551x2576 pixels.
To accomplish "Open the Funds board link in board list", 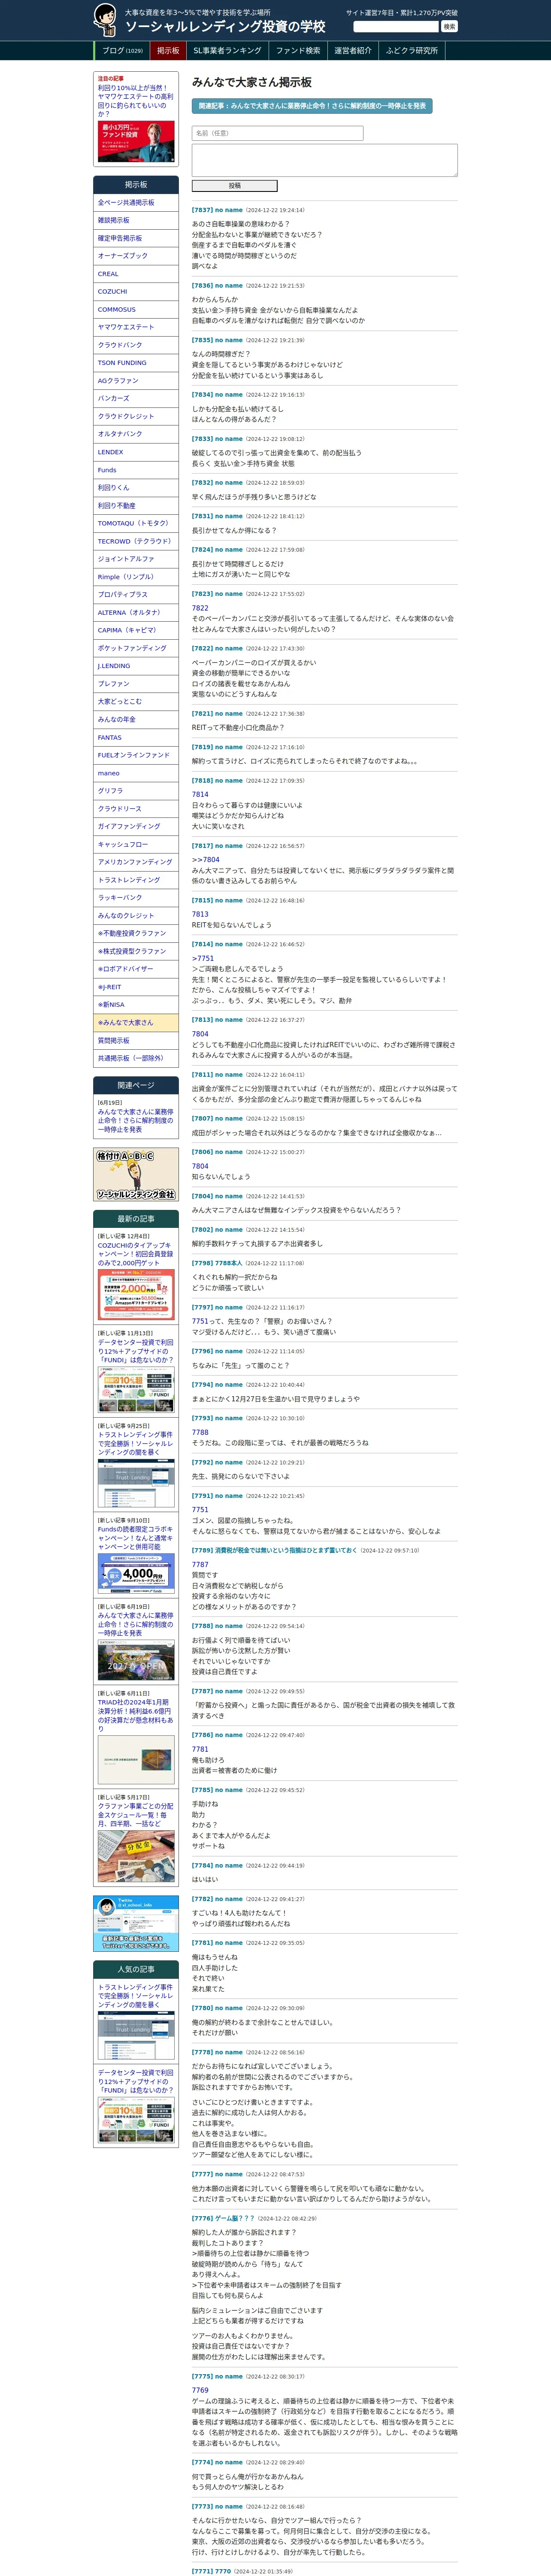I will click(x=136, y=470).
